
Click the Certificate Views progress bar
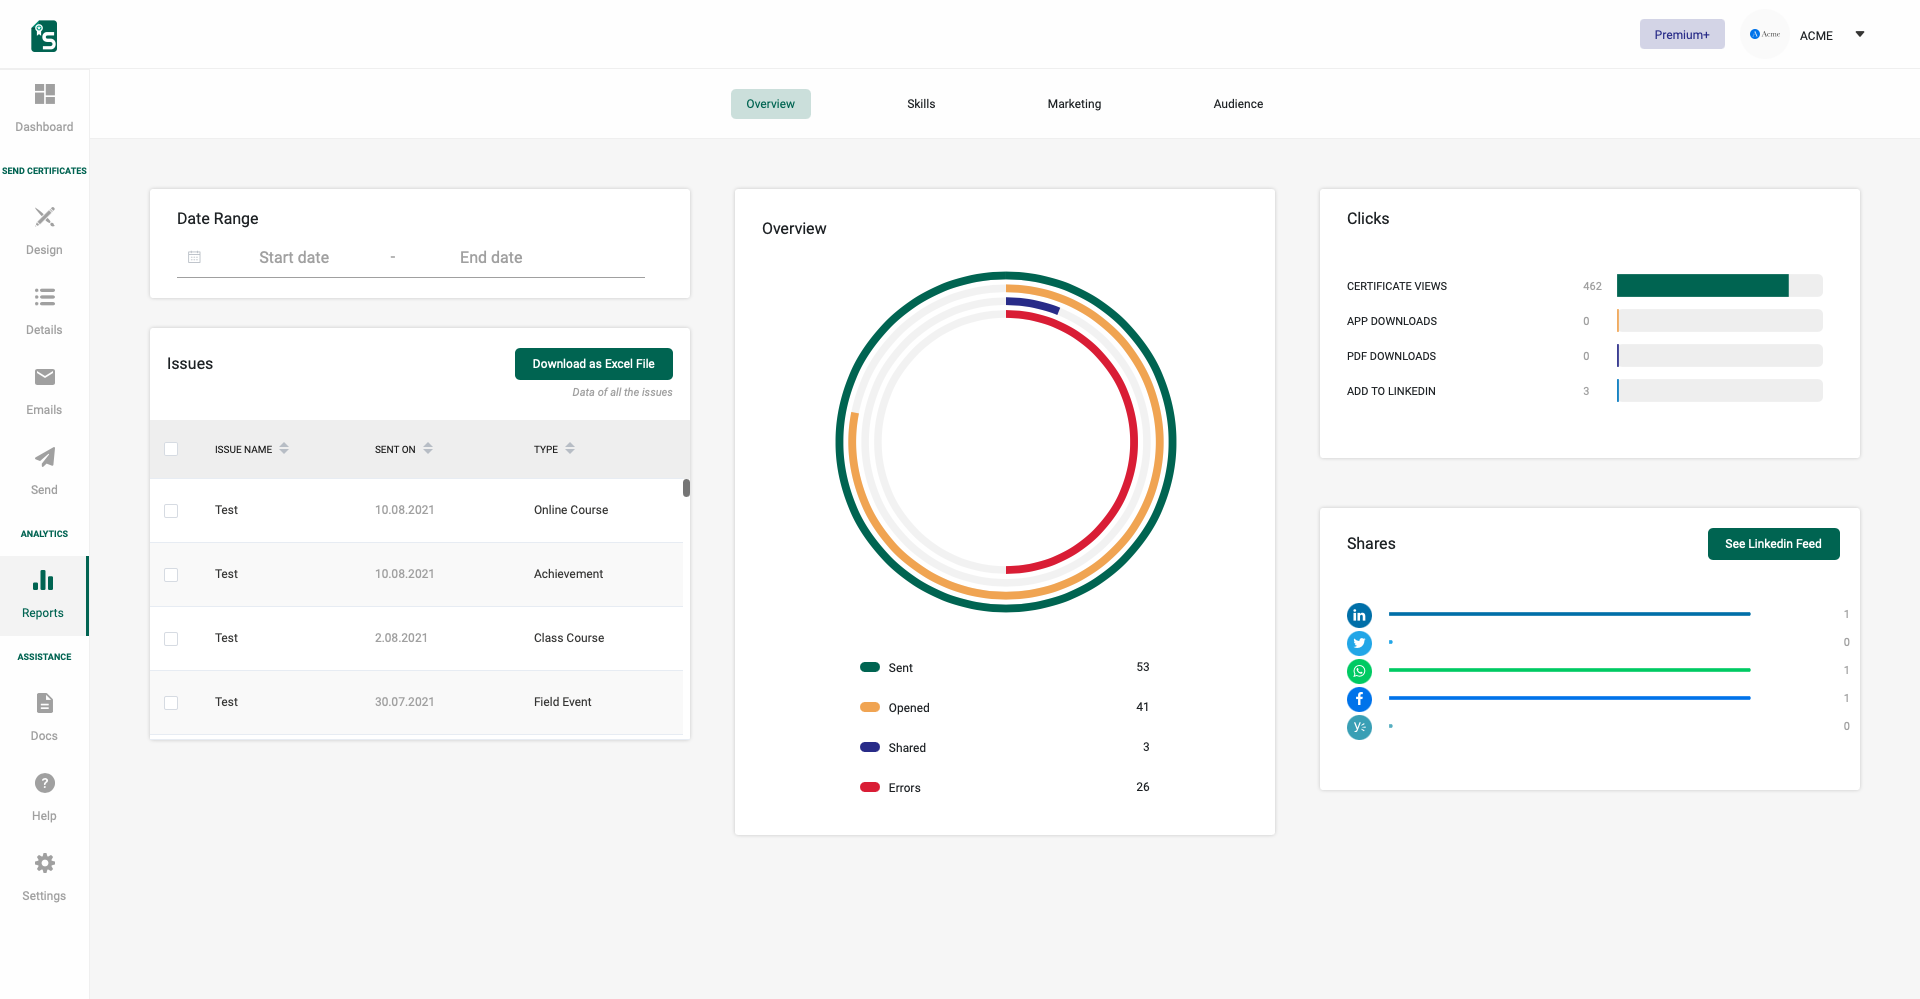coord(1719,286)
